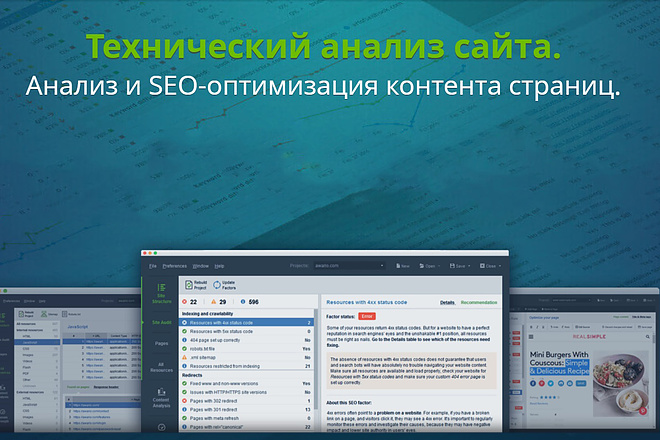The width and height of the screenshot is (660, 440).
Task: Click the search magnifier icon on Real Simple page
Action: [x=648, y=337]
